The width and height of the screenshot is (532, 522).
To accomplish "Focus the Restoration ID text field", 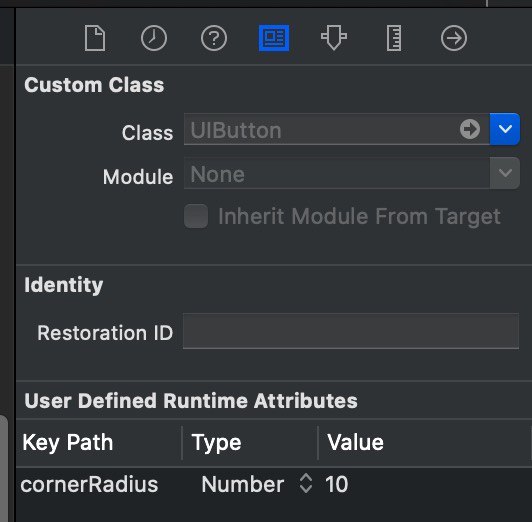I will point(351,331).
